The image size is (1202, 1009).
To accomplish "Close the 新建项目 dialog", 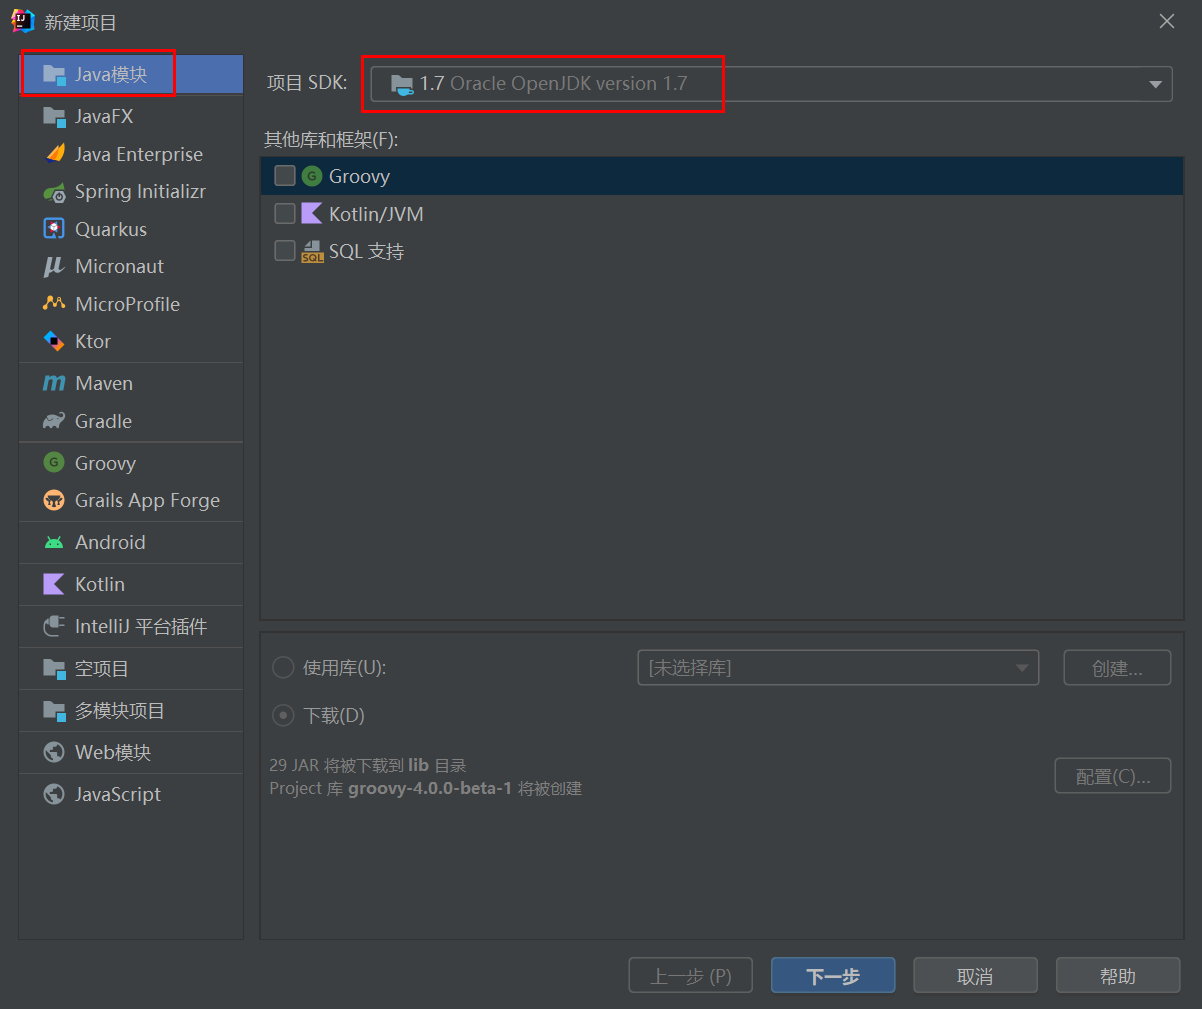I will click(1166, 21).
